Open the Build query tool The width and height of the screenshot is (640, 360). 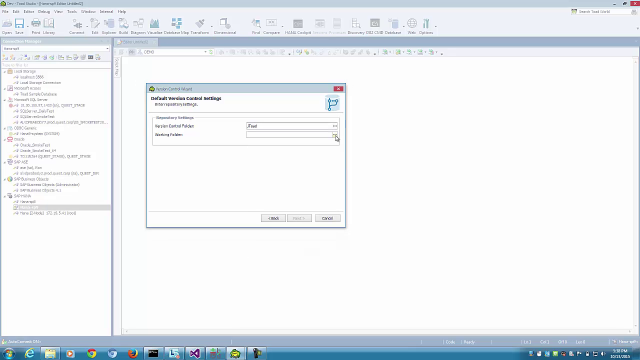pyautogui.click(x=123, y=26)
